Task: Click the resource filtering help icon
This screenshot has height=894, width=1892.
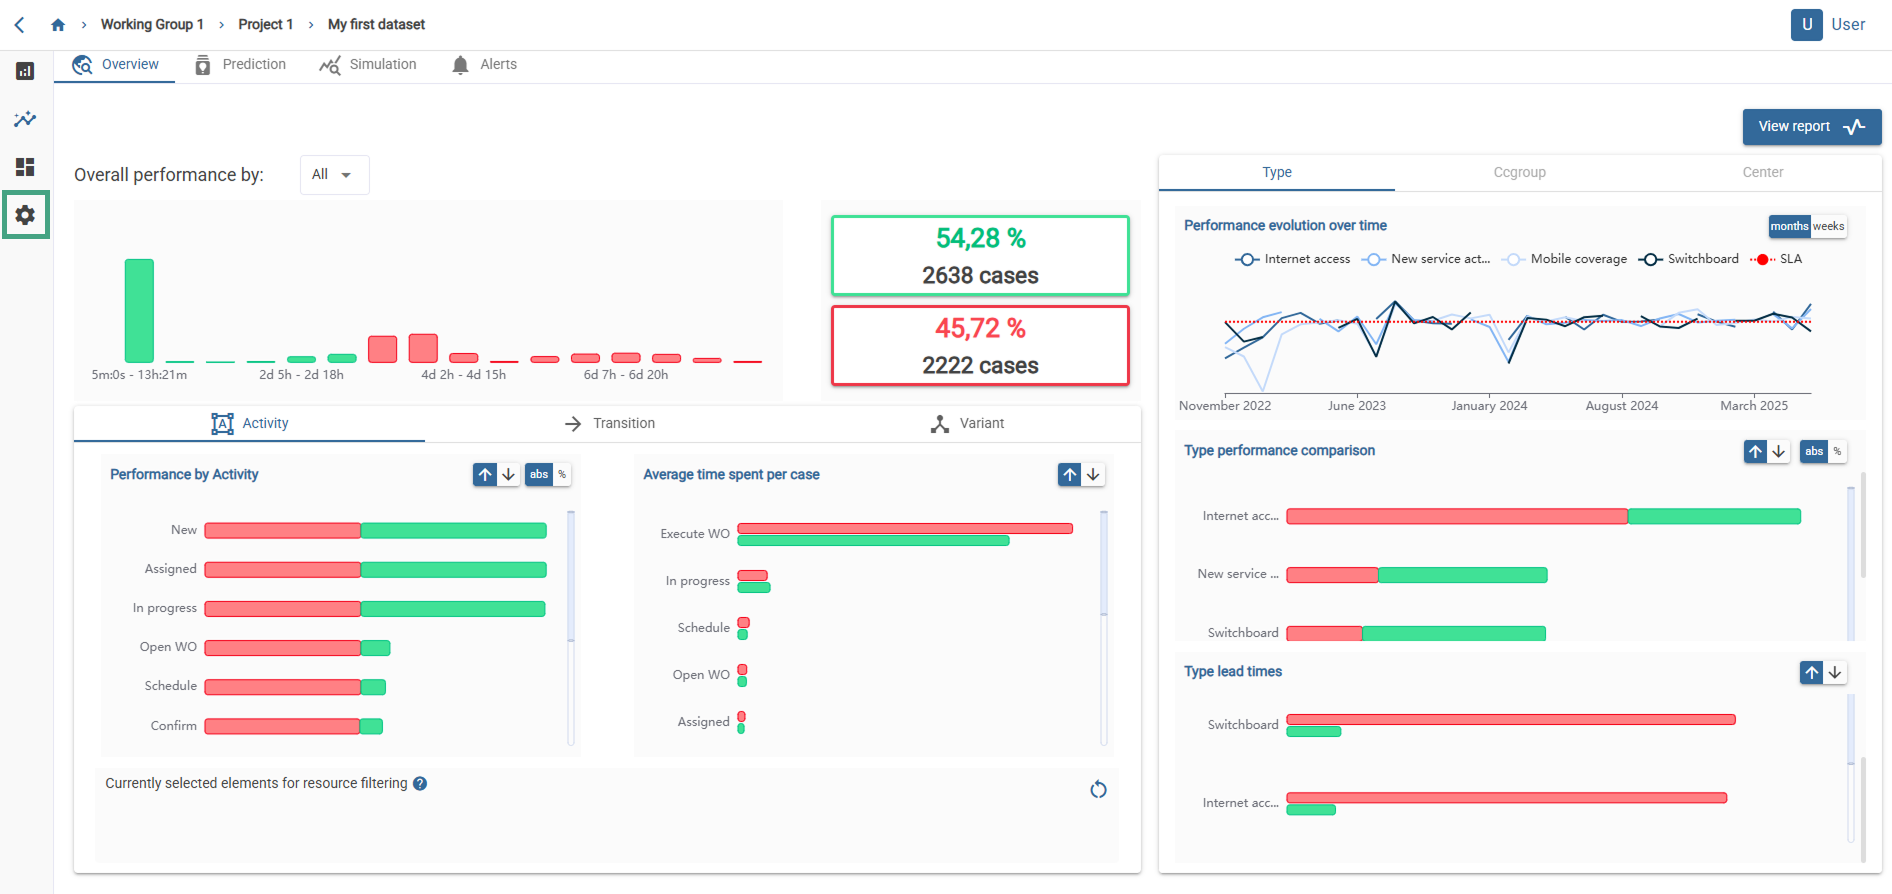Action: pos(420,784)
